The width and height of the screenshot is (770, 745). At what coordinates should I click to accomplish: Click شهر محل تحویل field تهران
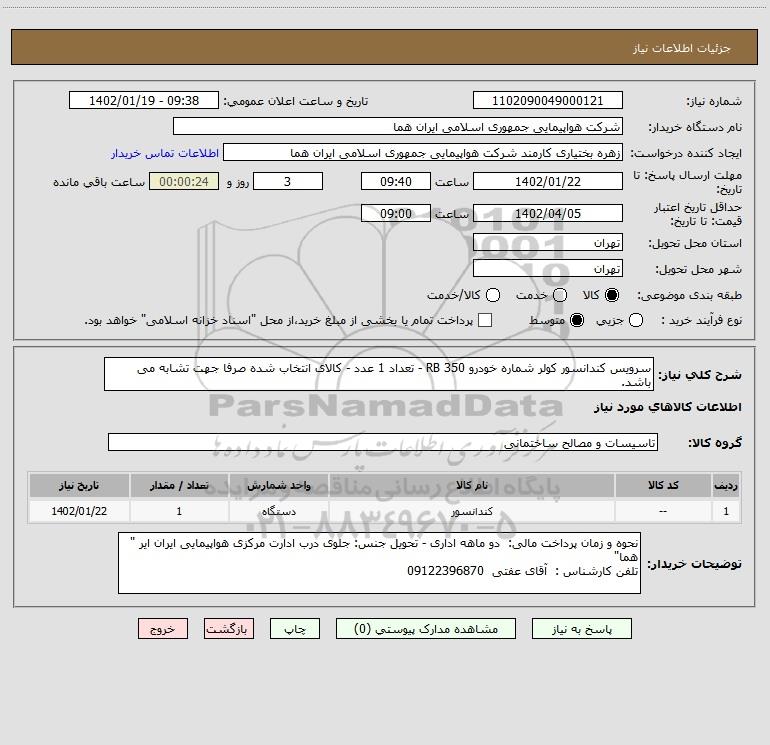[x=548, y=269]
